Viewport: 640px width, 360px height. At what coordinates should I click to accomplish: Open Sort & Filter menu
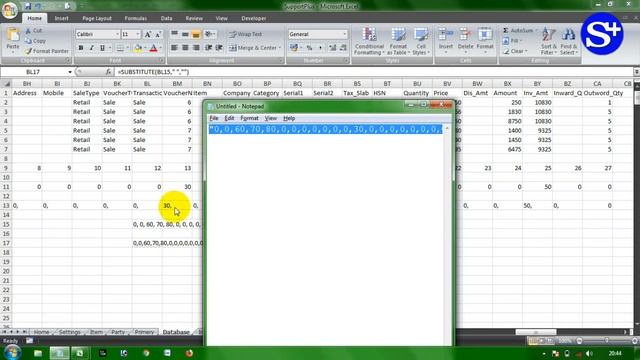(x=549, y=41)
